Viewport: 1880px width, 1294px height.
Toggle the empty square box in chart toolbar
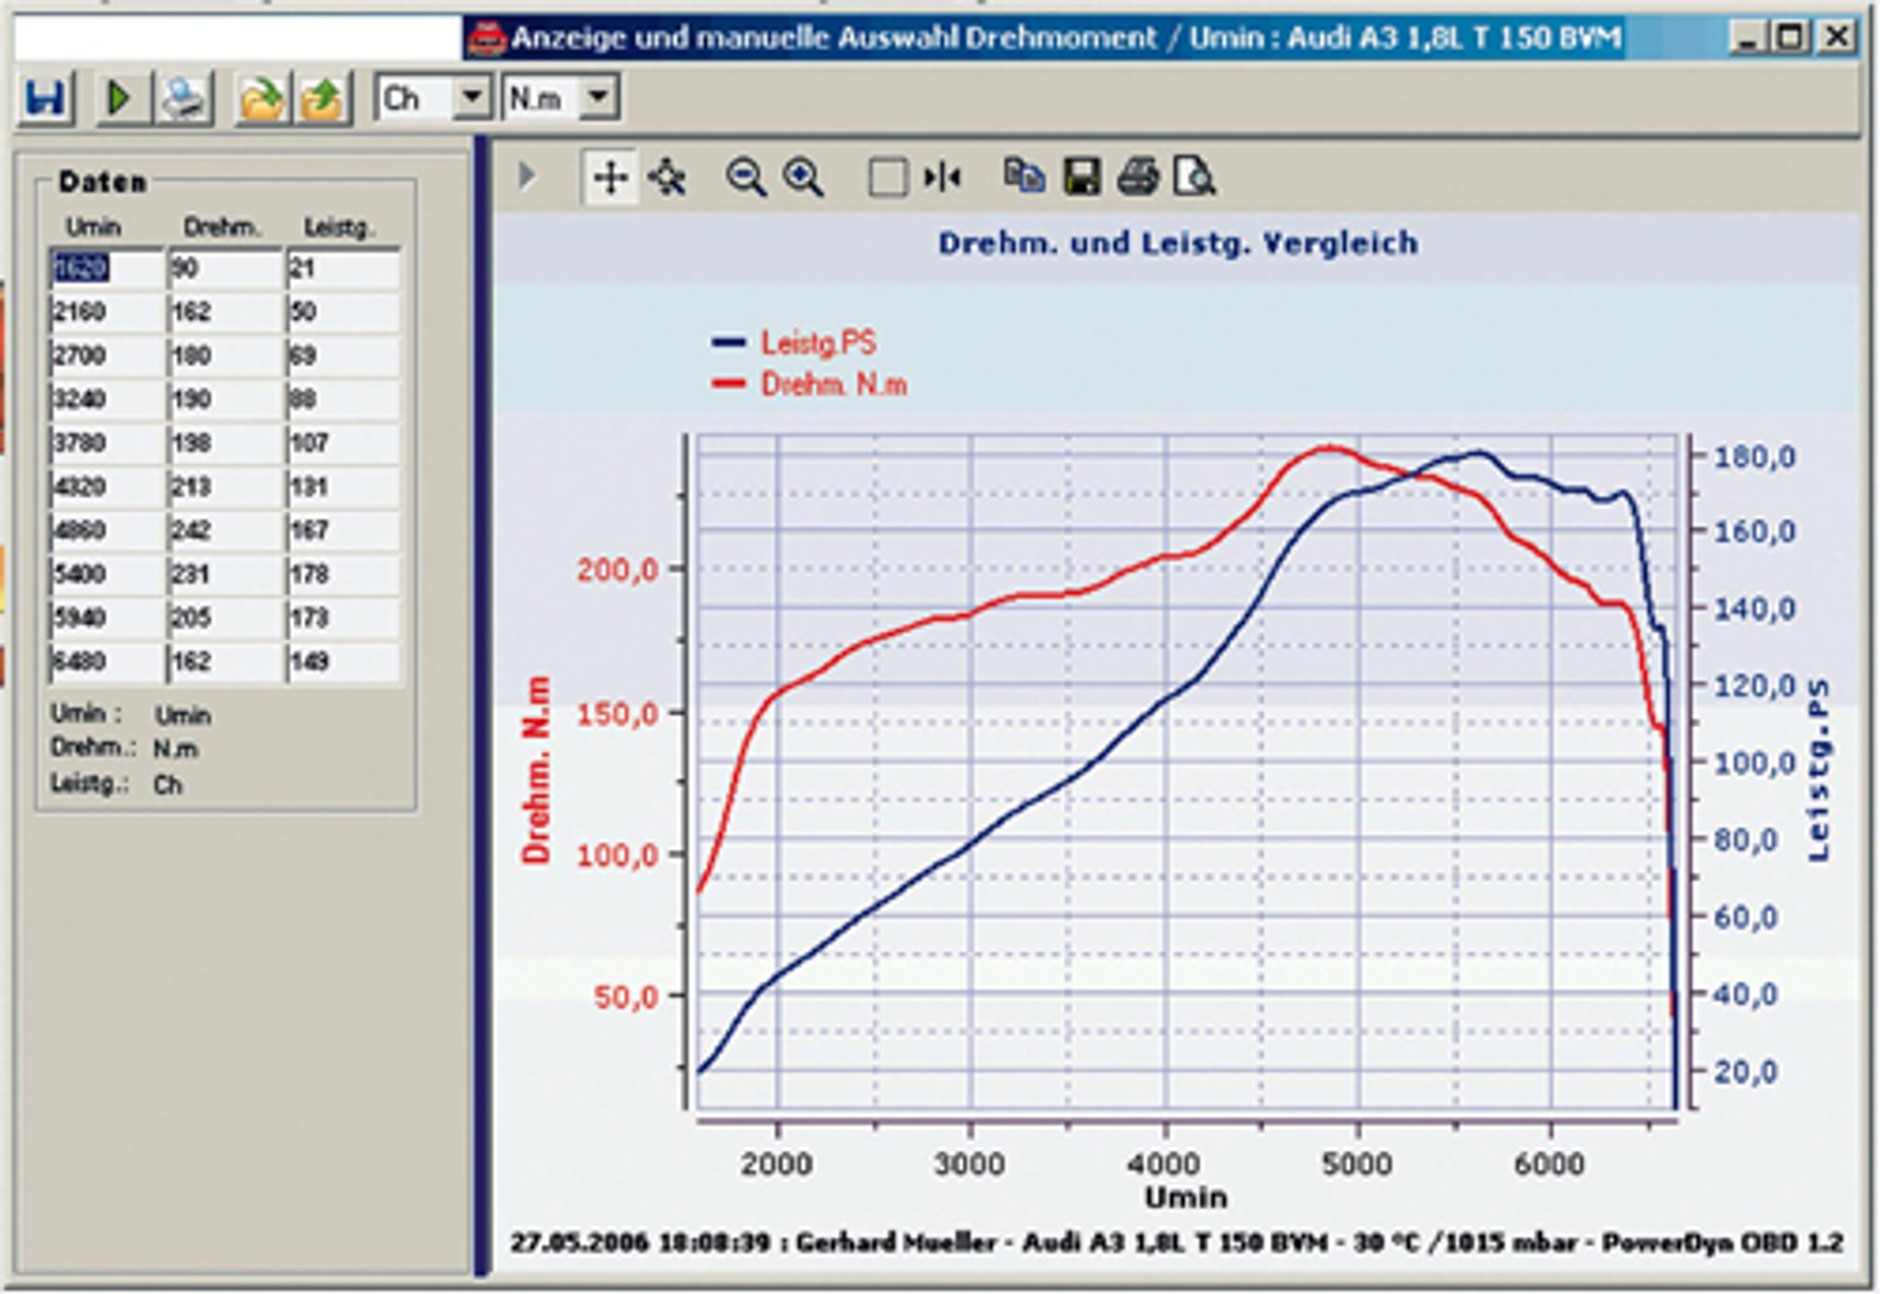[887, 179]
